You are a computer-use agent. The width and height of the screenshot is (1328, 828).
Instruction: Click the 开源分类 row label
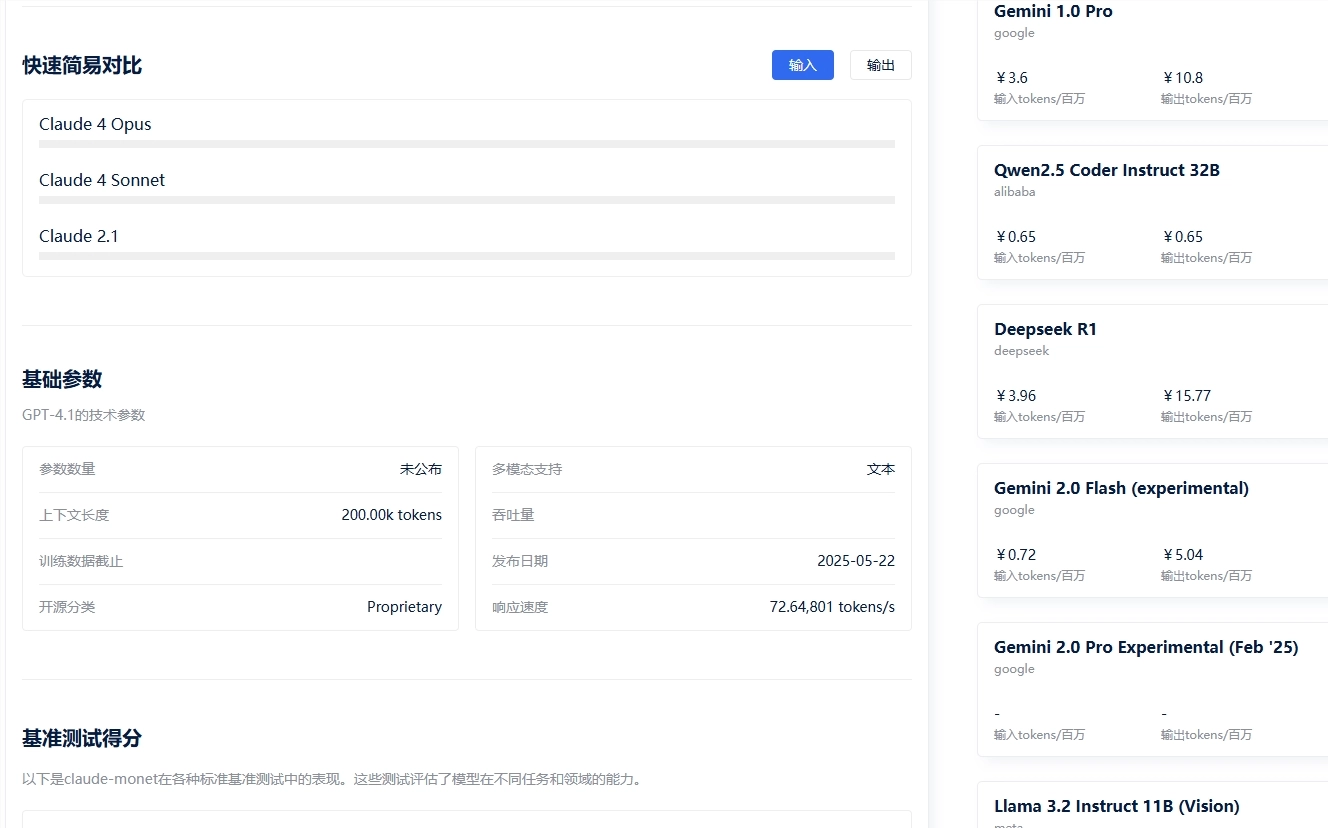coord(67,607)
